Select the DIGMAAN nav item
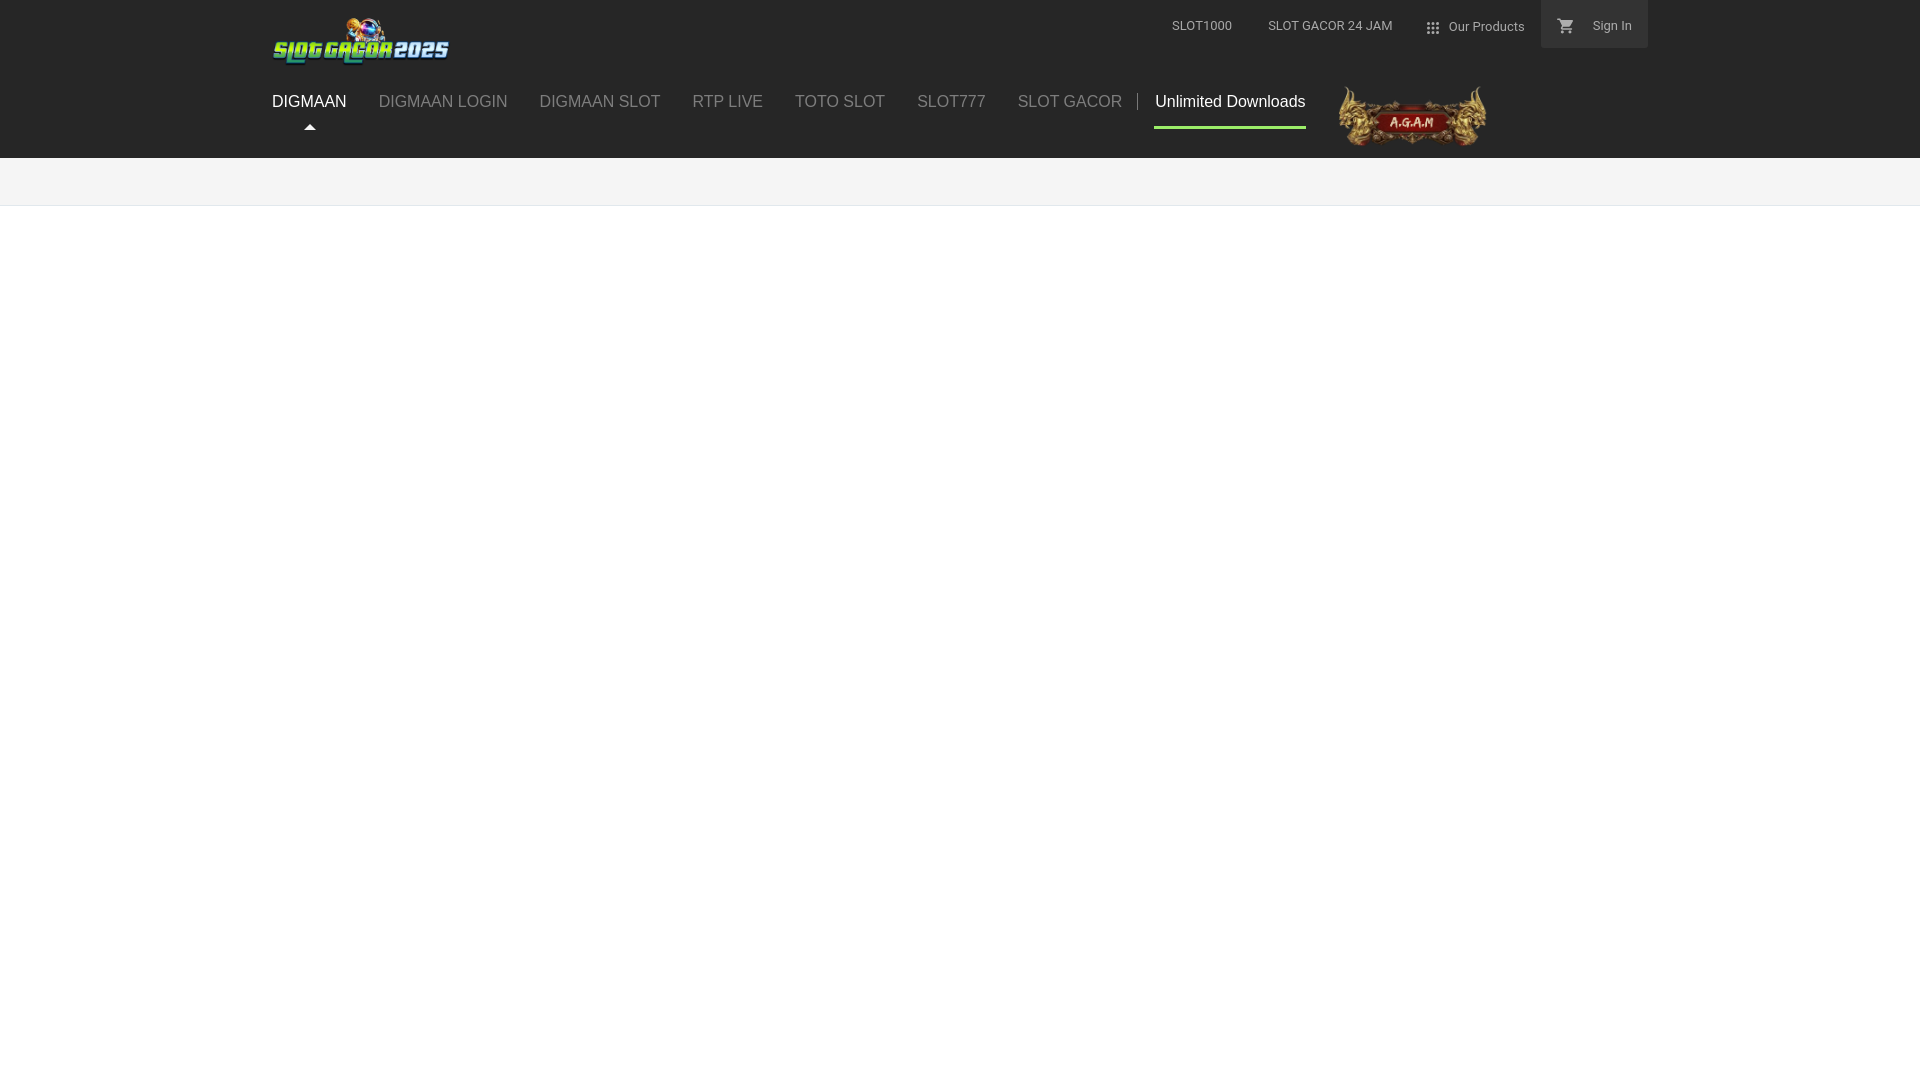Screen dimensions: 1920x1080 click(x=309, y=102)
